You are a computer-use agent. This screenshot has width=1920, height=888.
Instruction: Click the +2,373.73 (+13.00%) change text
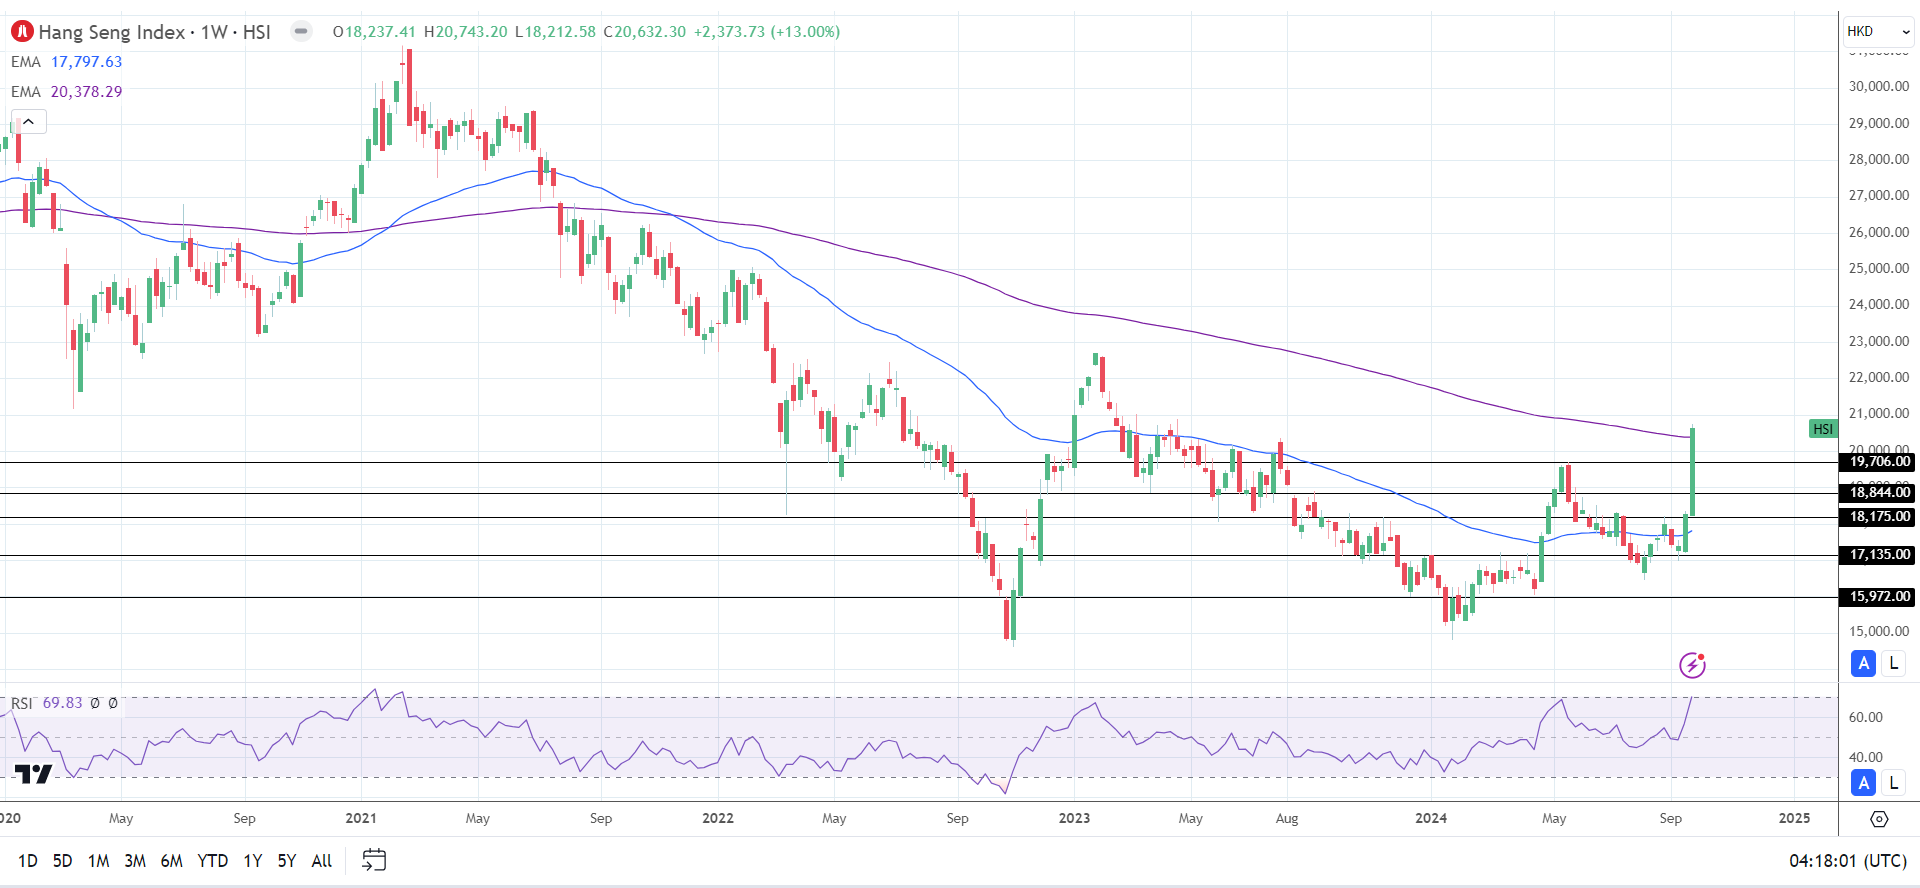(767, 32)
